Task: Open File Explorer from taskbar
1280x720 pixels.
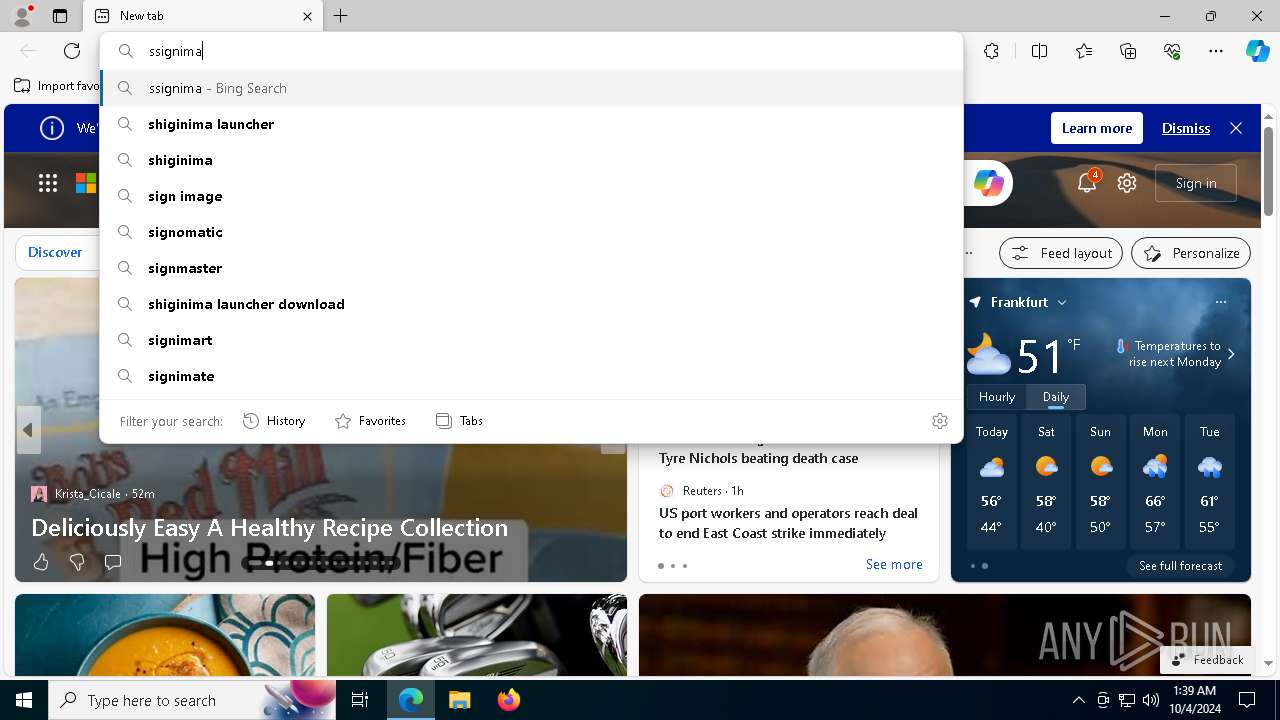Action: (x=459, y=700)
